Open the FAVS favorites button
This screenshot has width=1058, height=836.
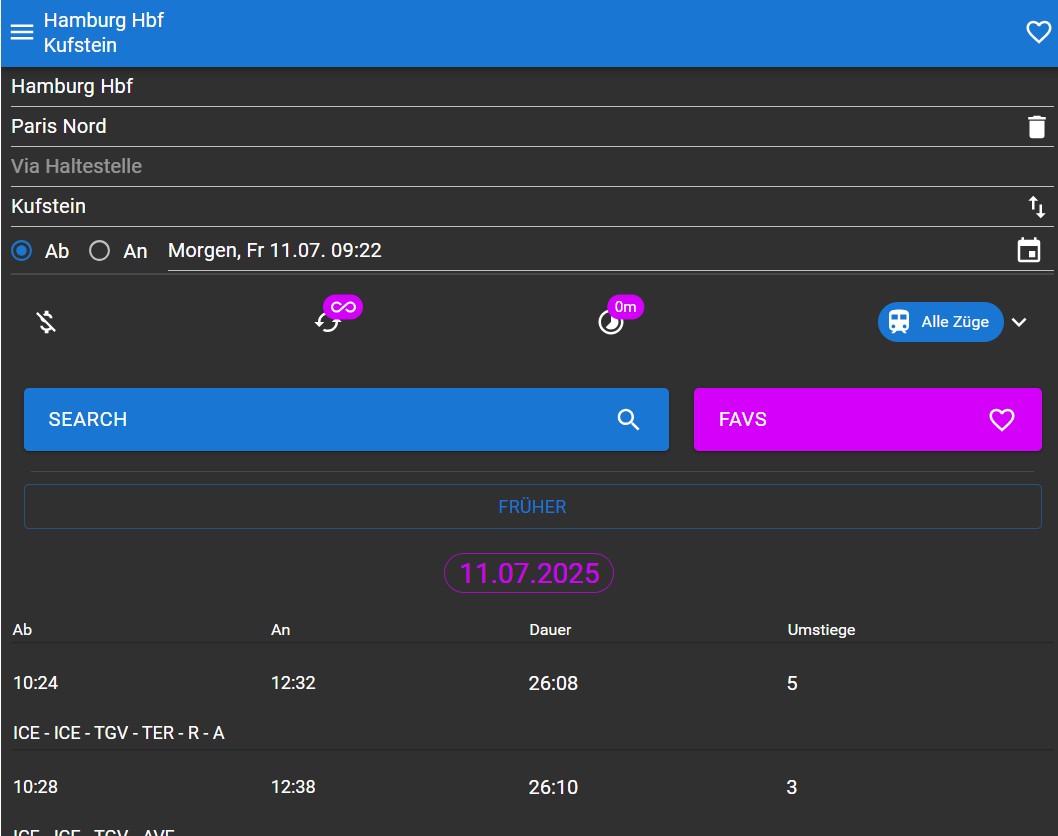click(x=867, y=419)
